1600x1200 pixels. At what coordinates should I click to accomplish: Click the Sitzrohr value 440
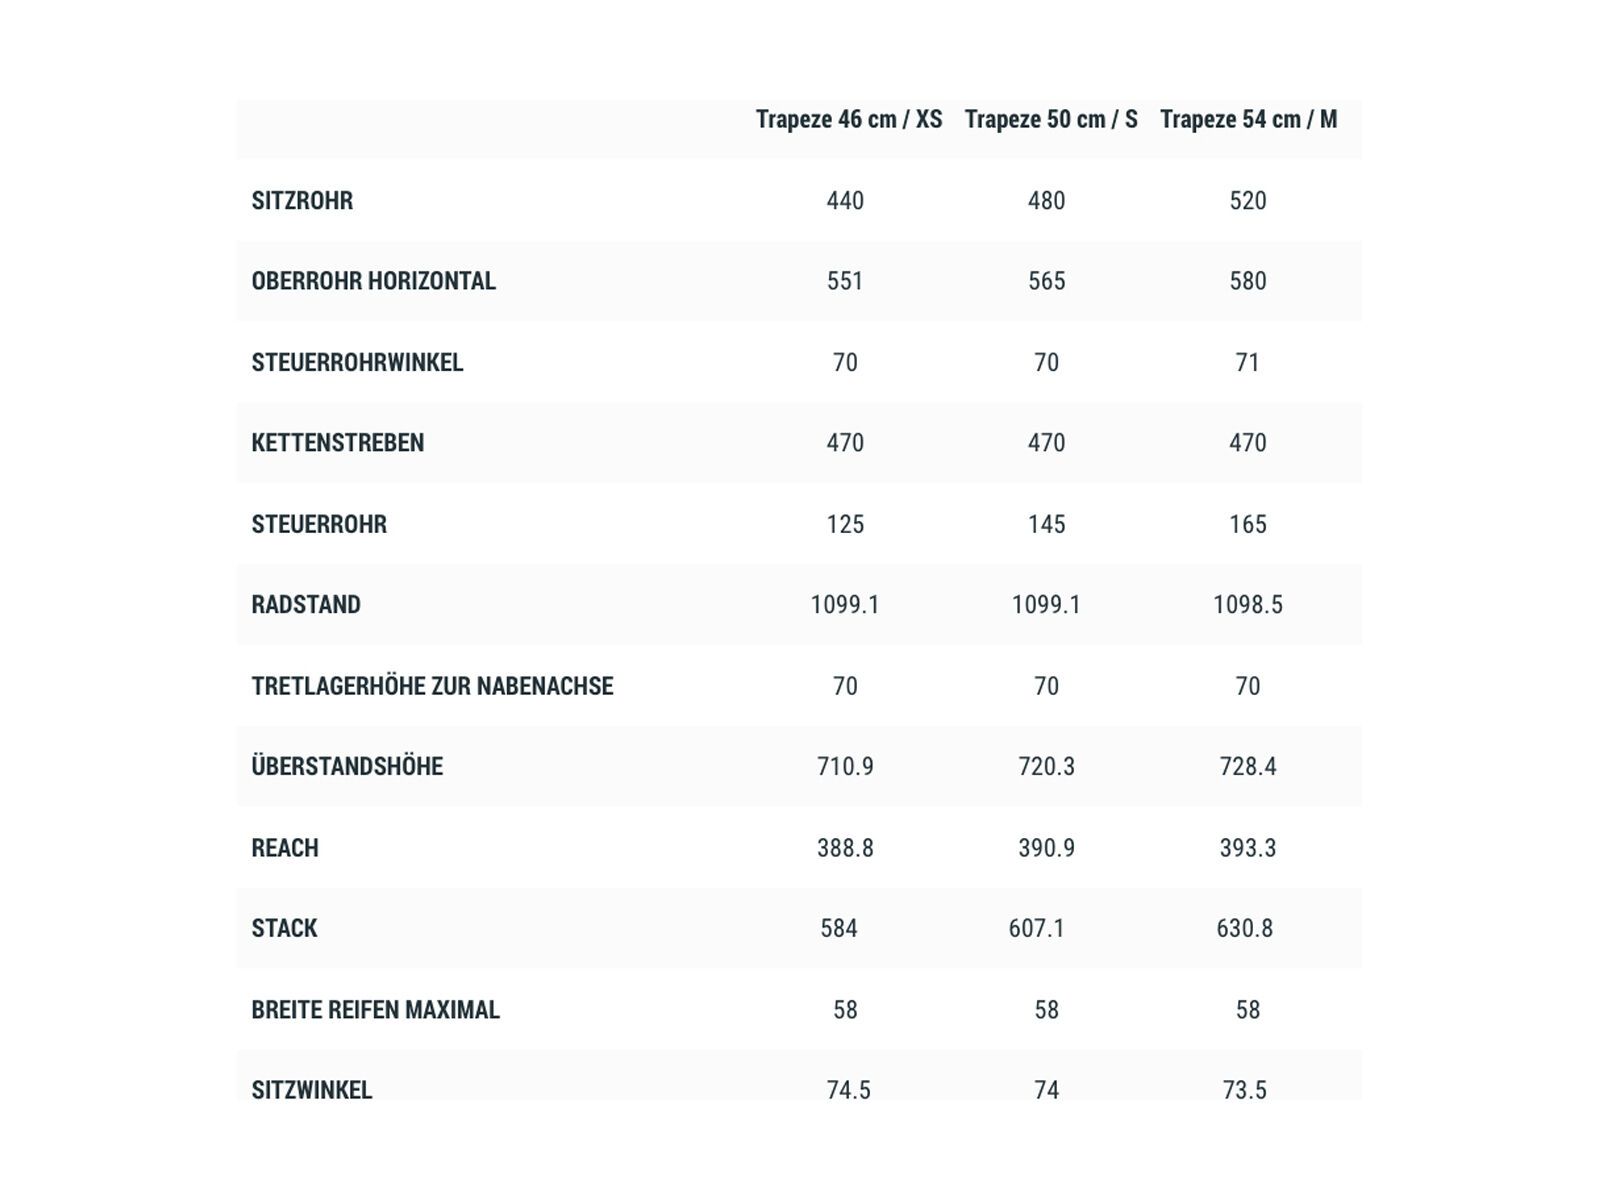click(x=845, y=201)
